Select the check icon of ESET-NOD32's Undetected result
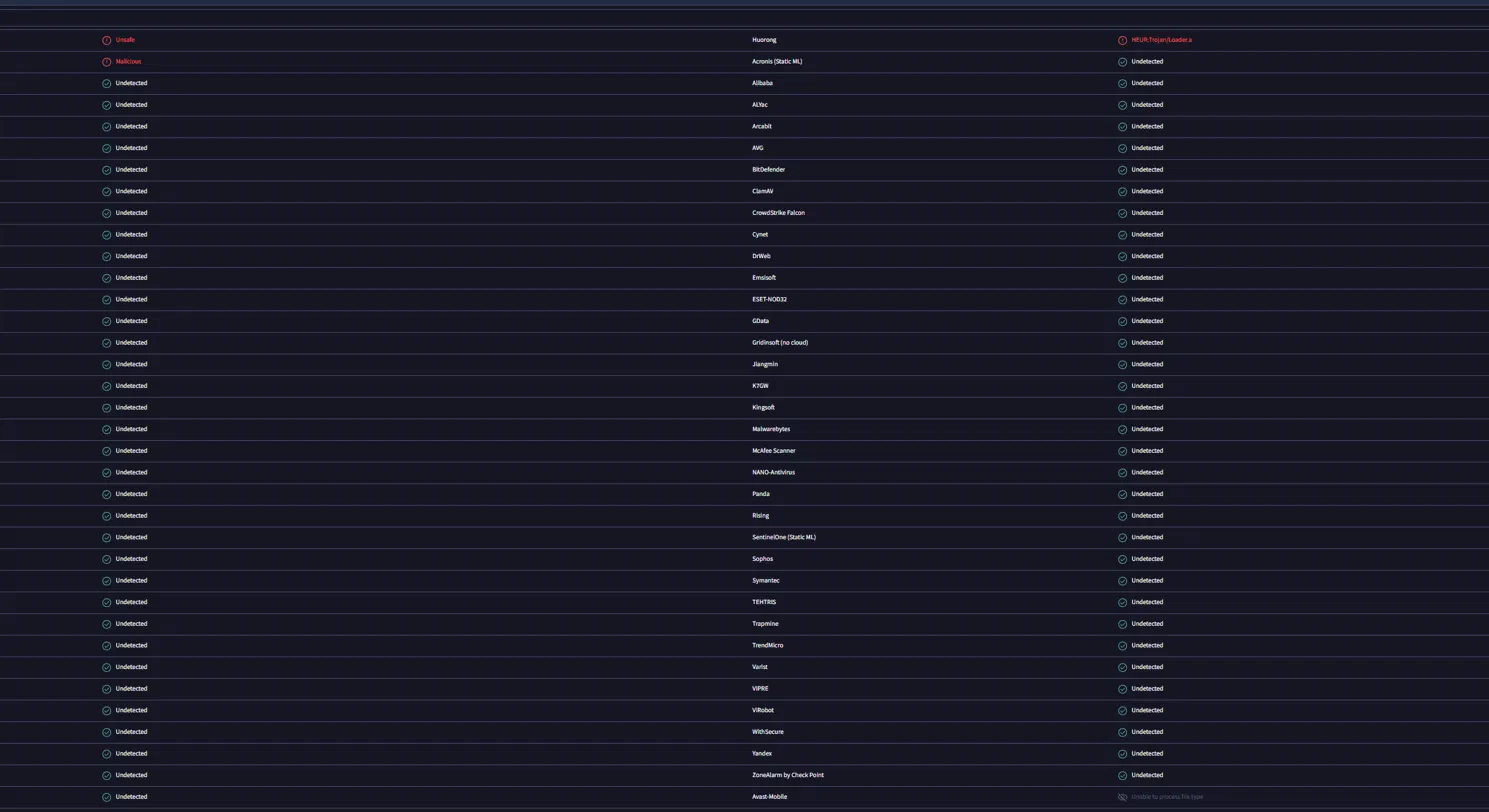Screen dimensions: 1489x812 pos(1123,300)
